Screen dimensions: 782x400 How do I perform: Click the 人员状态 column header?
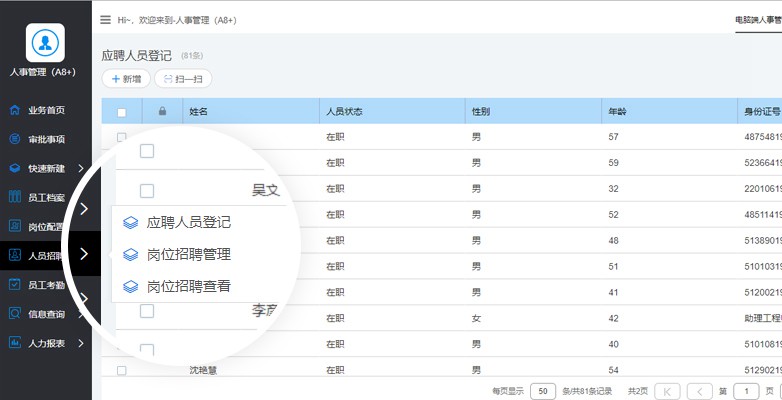(x=344, y=112)
